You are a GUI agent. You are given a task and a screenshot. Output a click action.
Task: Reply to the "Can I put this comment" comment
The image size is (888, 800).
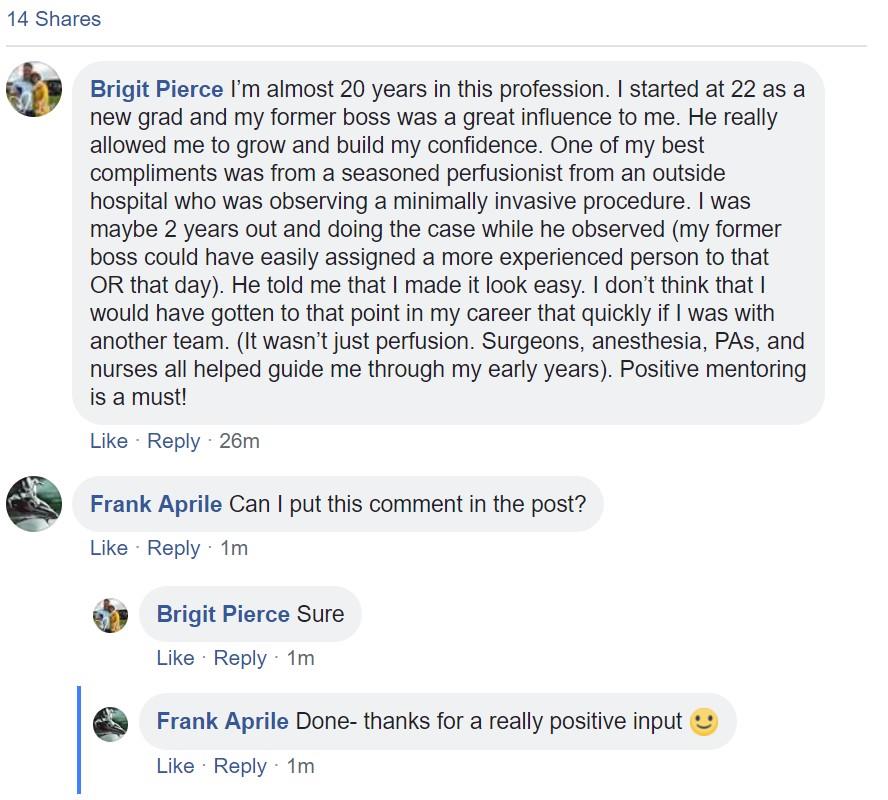click(x=173, y=548)
